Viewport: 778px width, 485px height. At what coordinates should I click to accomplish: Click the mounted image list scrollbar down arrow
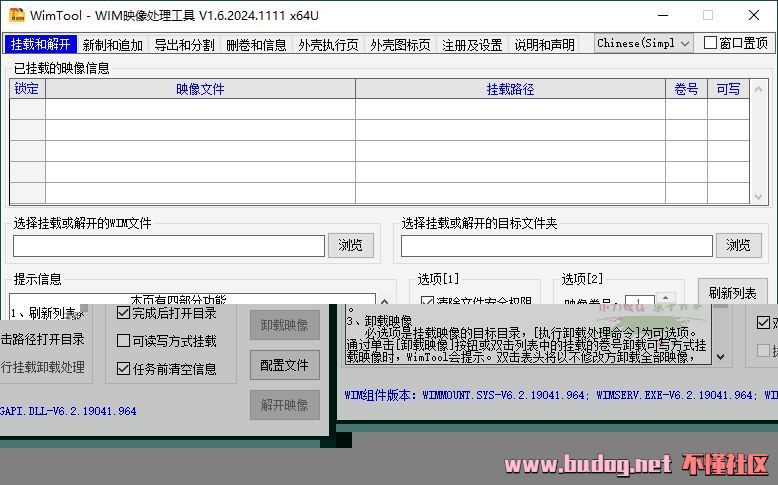[759, 196]
